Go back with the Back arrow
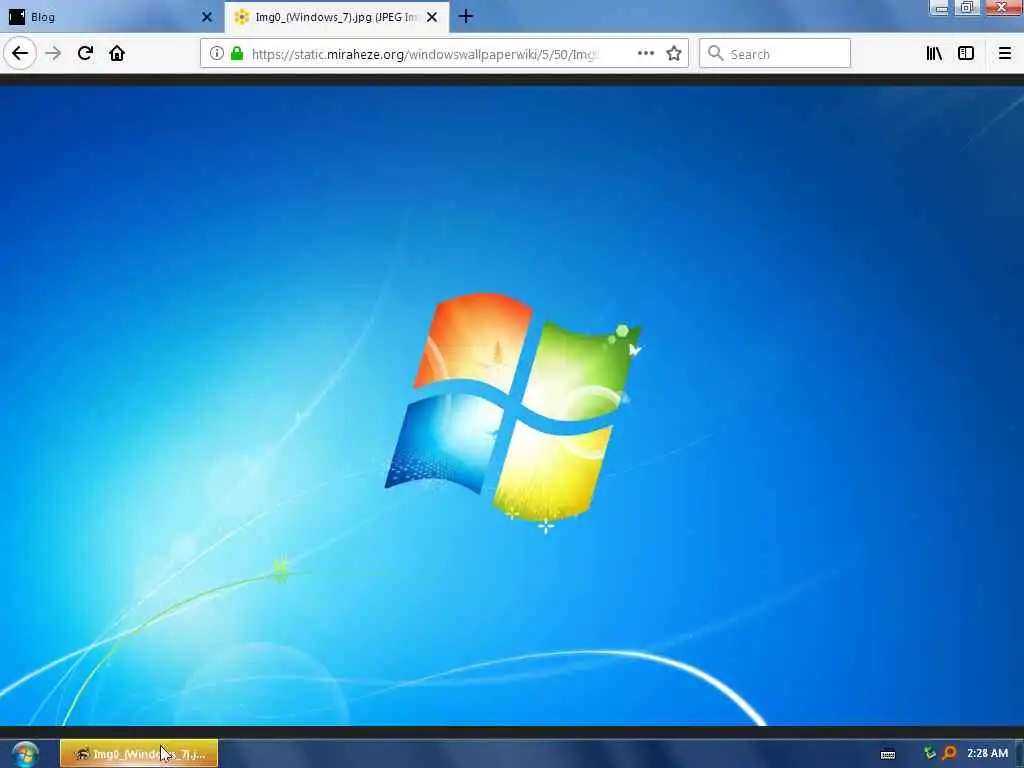The width and height of the screenshot is (1024, 768). pyautogui.click(x=20, y=53)
